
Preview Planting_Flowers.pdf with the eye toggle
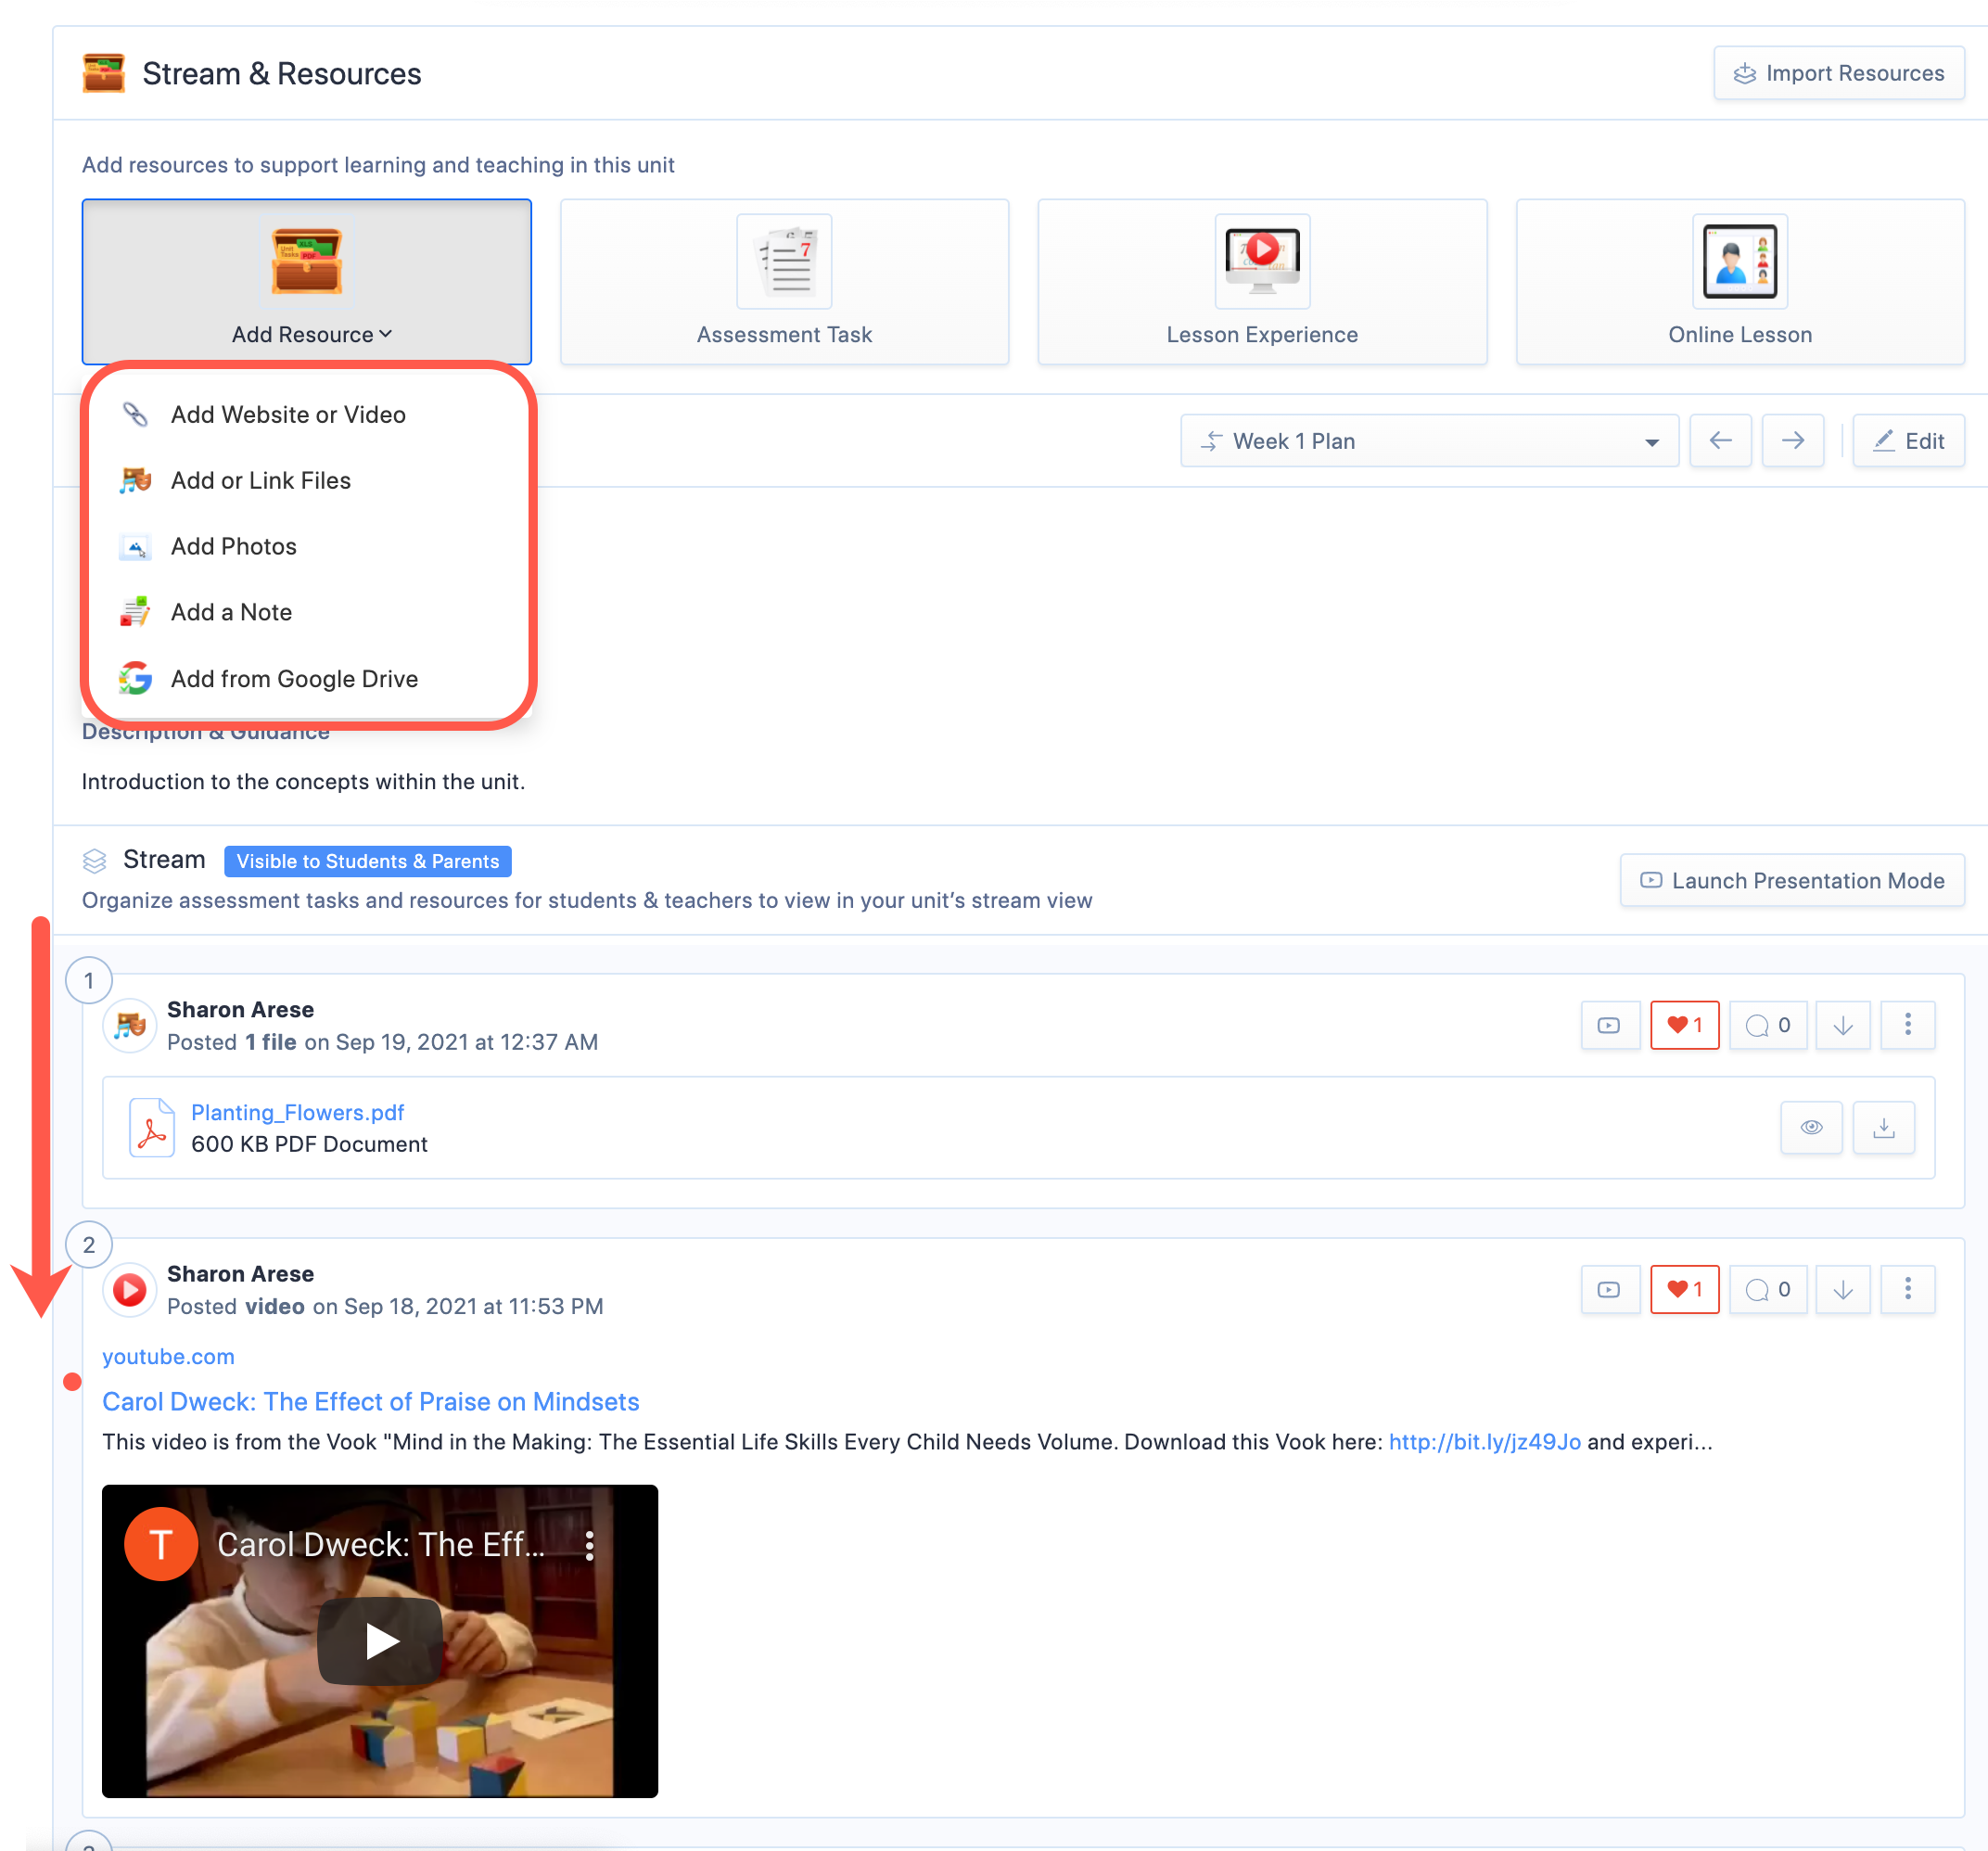tap(1811, 1127)
